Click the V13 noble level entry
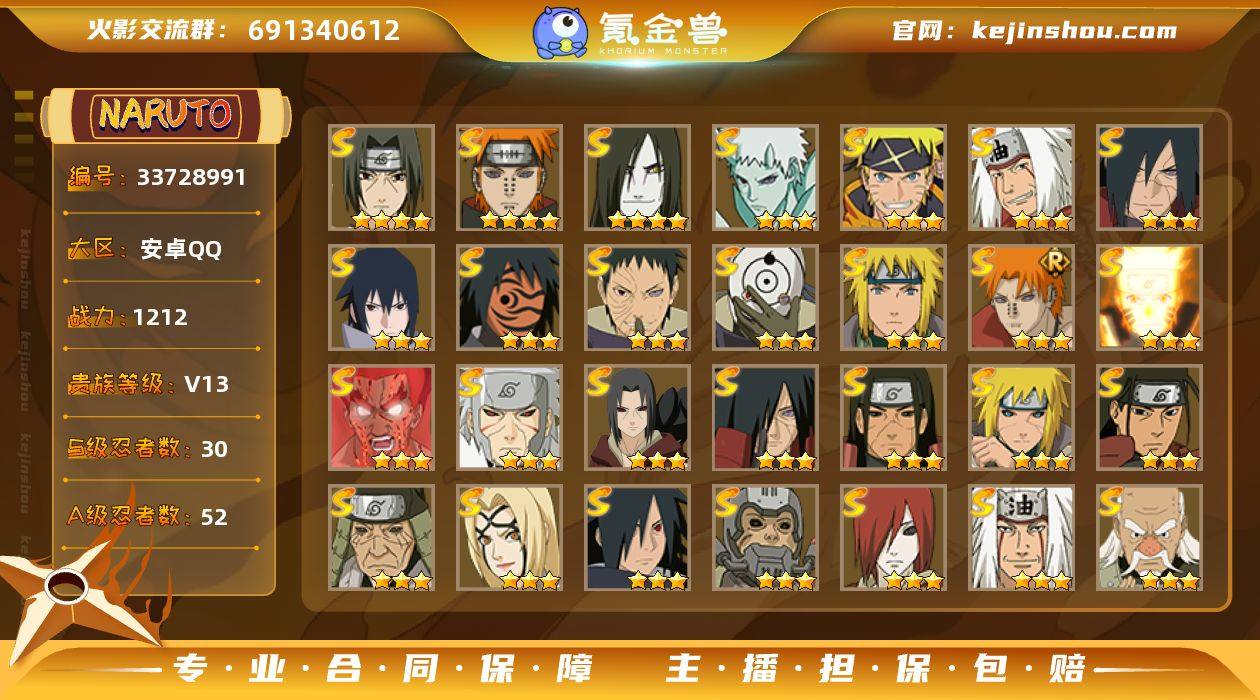This screenshot has width=1260, height=700. [163, 384]
